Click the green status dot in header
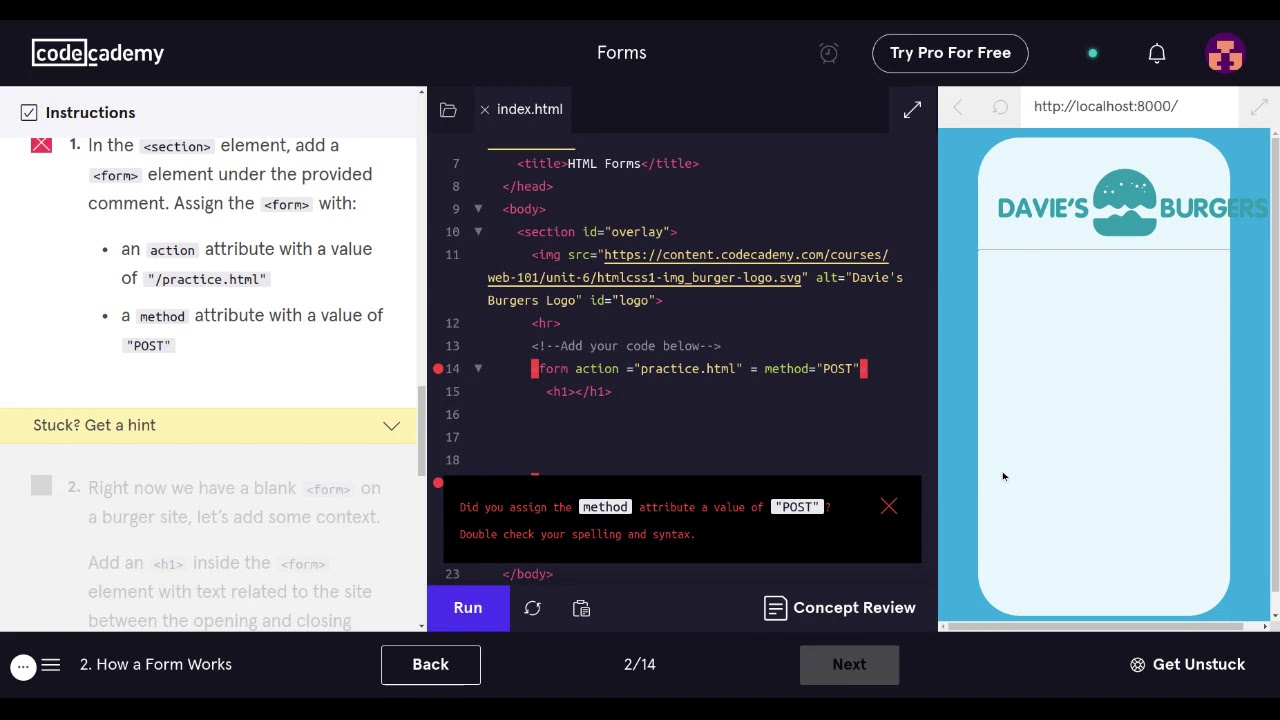The width and height of the screenshot is (1280, 720). pos(1093,53)
